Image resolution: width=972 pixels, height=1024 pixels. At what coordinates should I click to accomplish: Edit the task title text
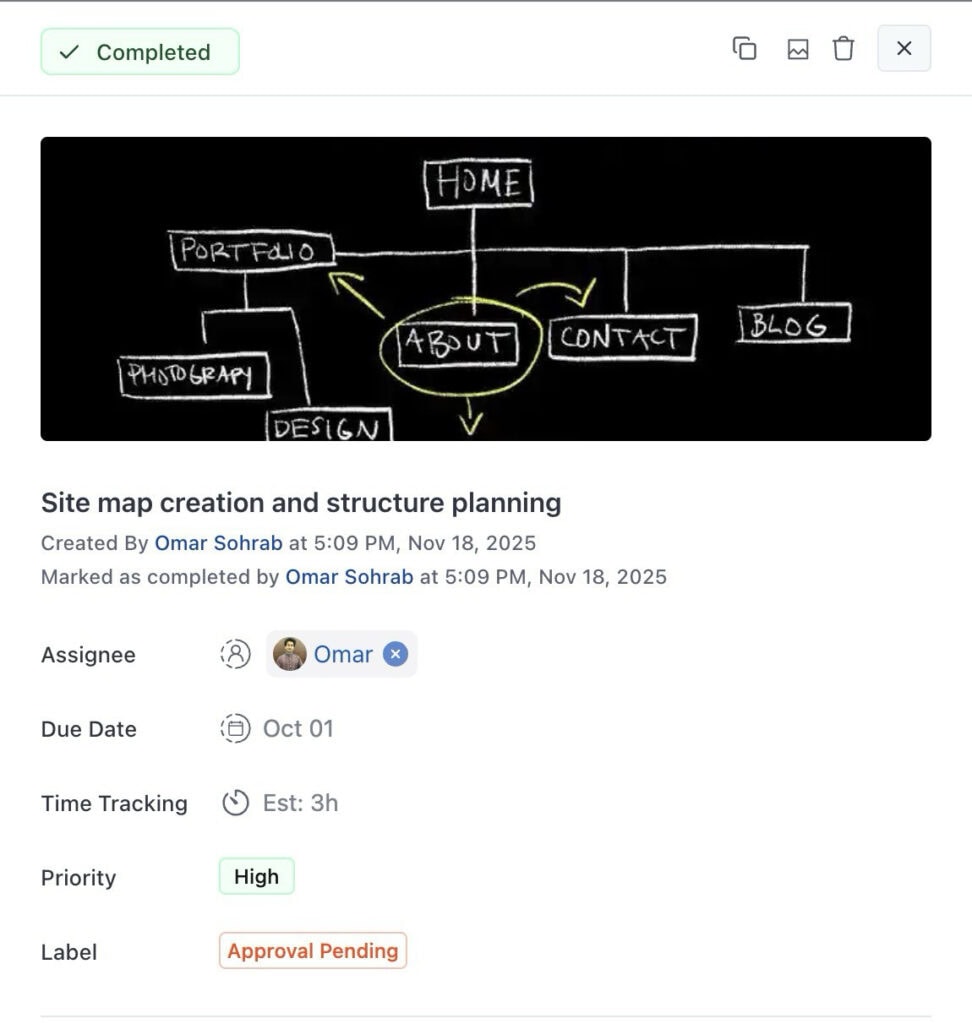tap(301, 502)
